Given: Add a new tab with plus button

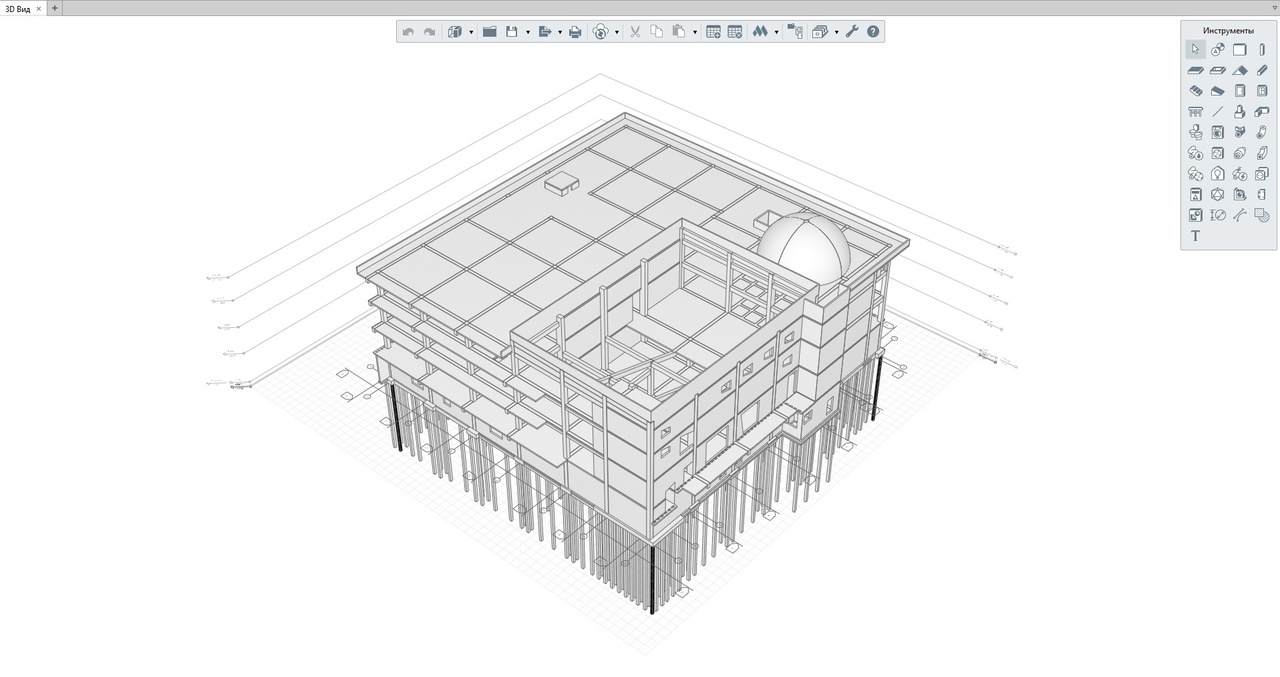Looking at the screenshot, I should pos(55,8).
